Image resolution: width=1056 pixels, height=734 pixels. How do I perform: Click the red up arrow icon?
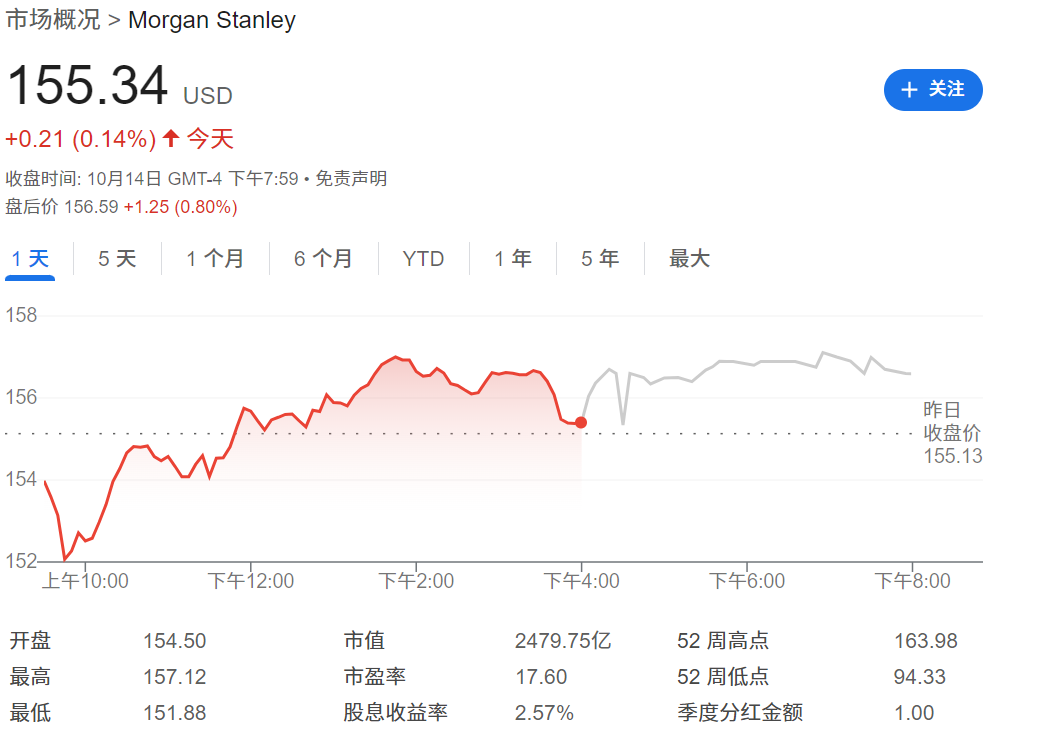click(x=171, y=138)
